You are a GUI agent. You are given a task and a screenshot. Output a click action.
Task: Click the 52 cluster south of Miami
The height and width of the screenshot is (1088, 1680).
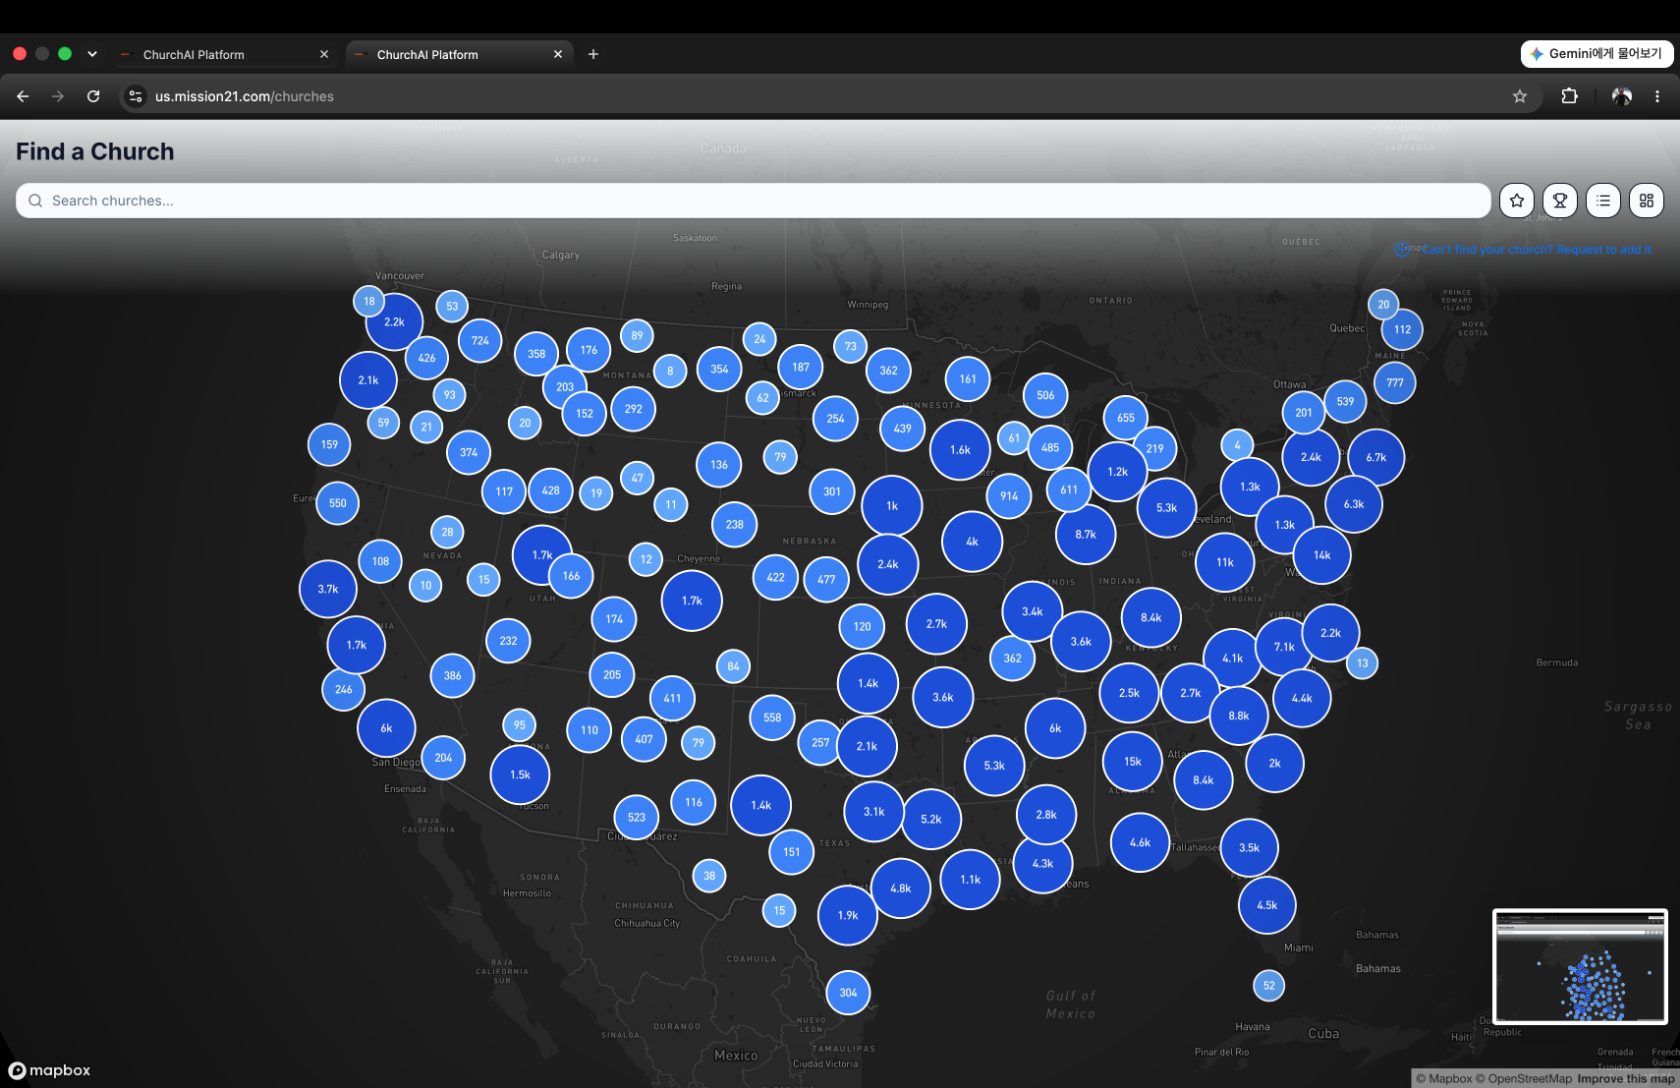(1269, 985)
